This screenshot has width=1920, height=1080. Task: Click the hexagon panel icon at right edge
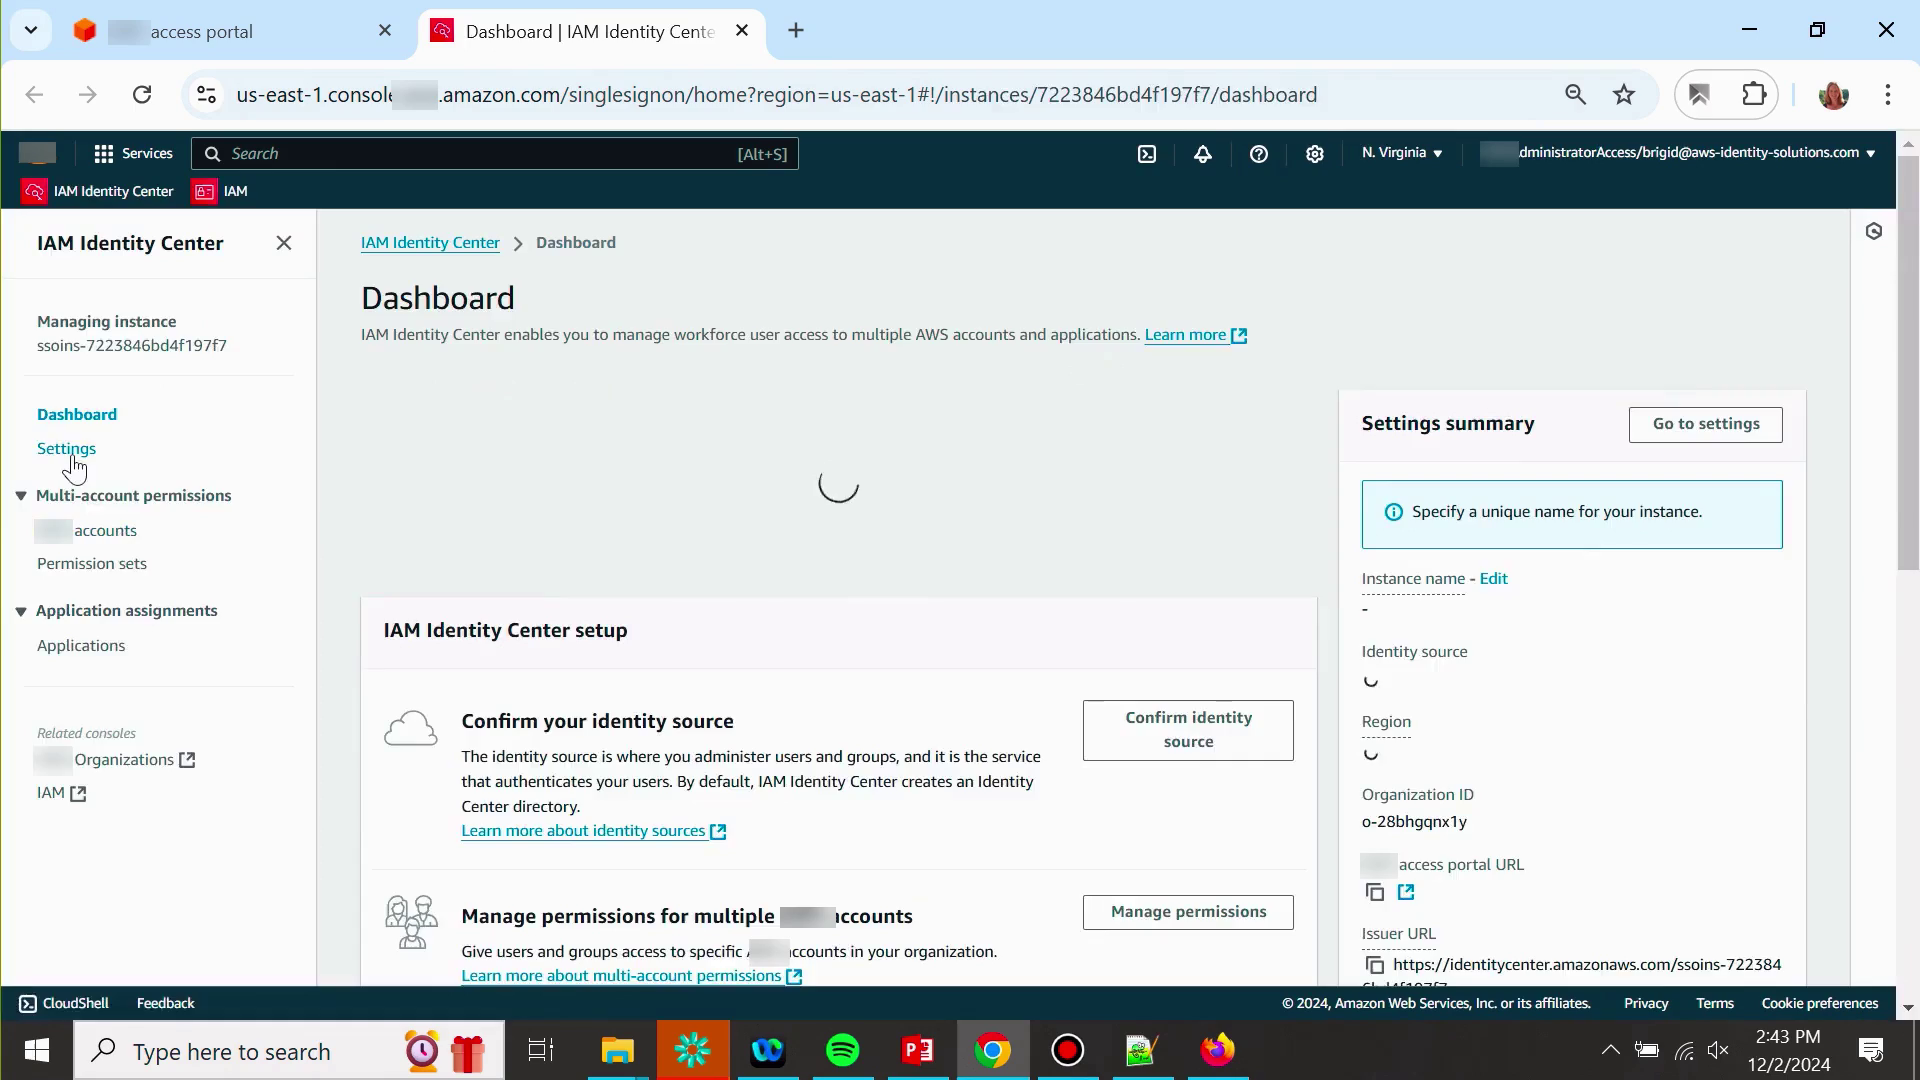(x=1874, y=231)
